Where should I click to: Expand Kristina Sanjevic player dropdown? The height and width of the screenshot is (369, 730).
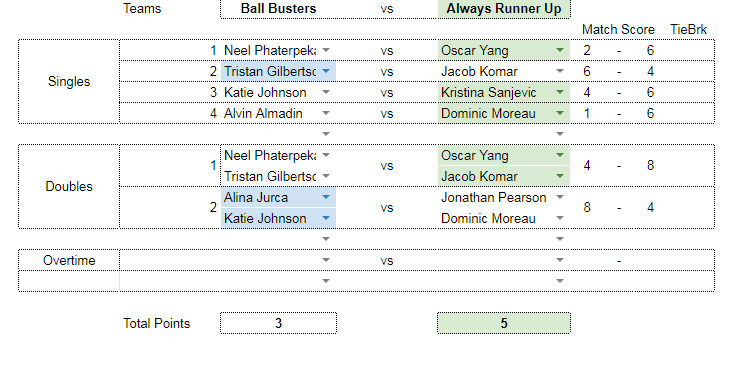click(560, 92)
